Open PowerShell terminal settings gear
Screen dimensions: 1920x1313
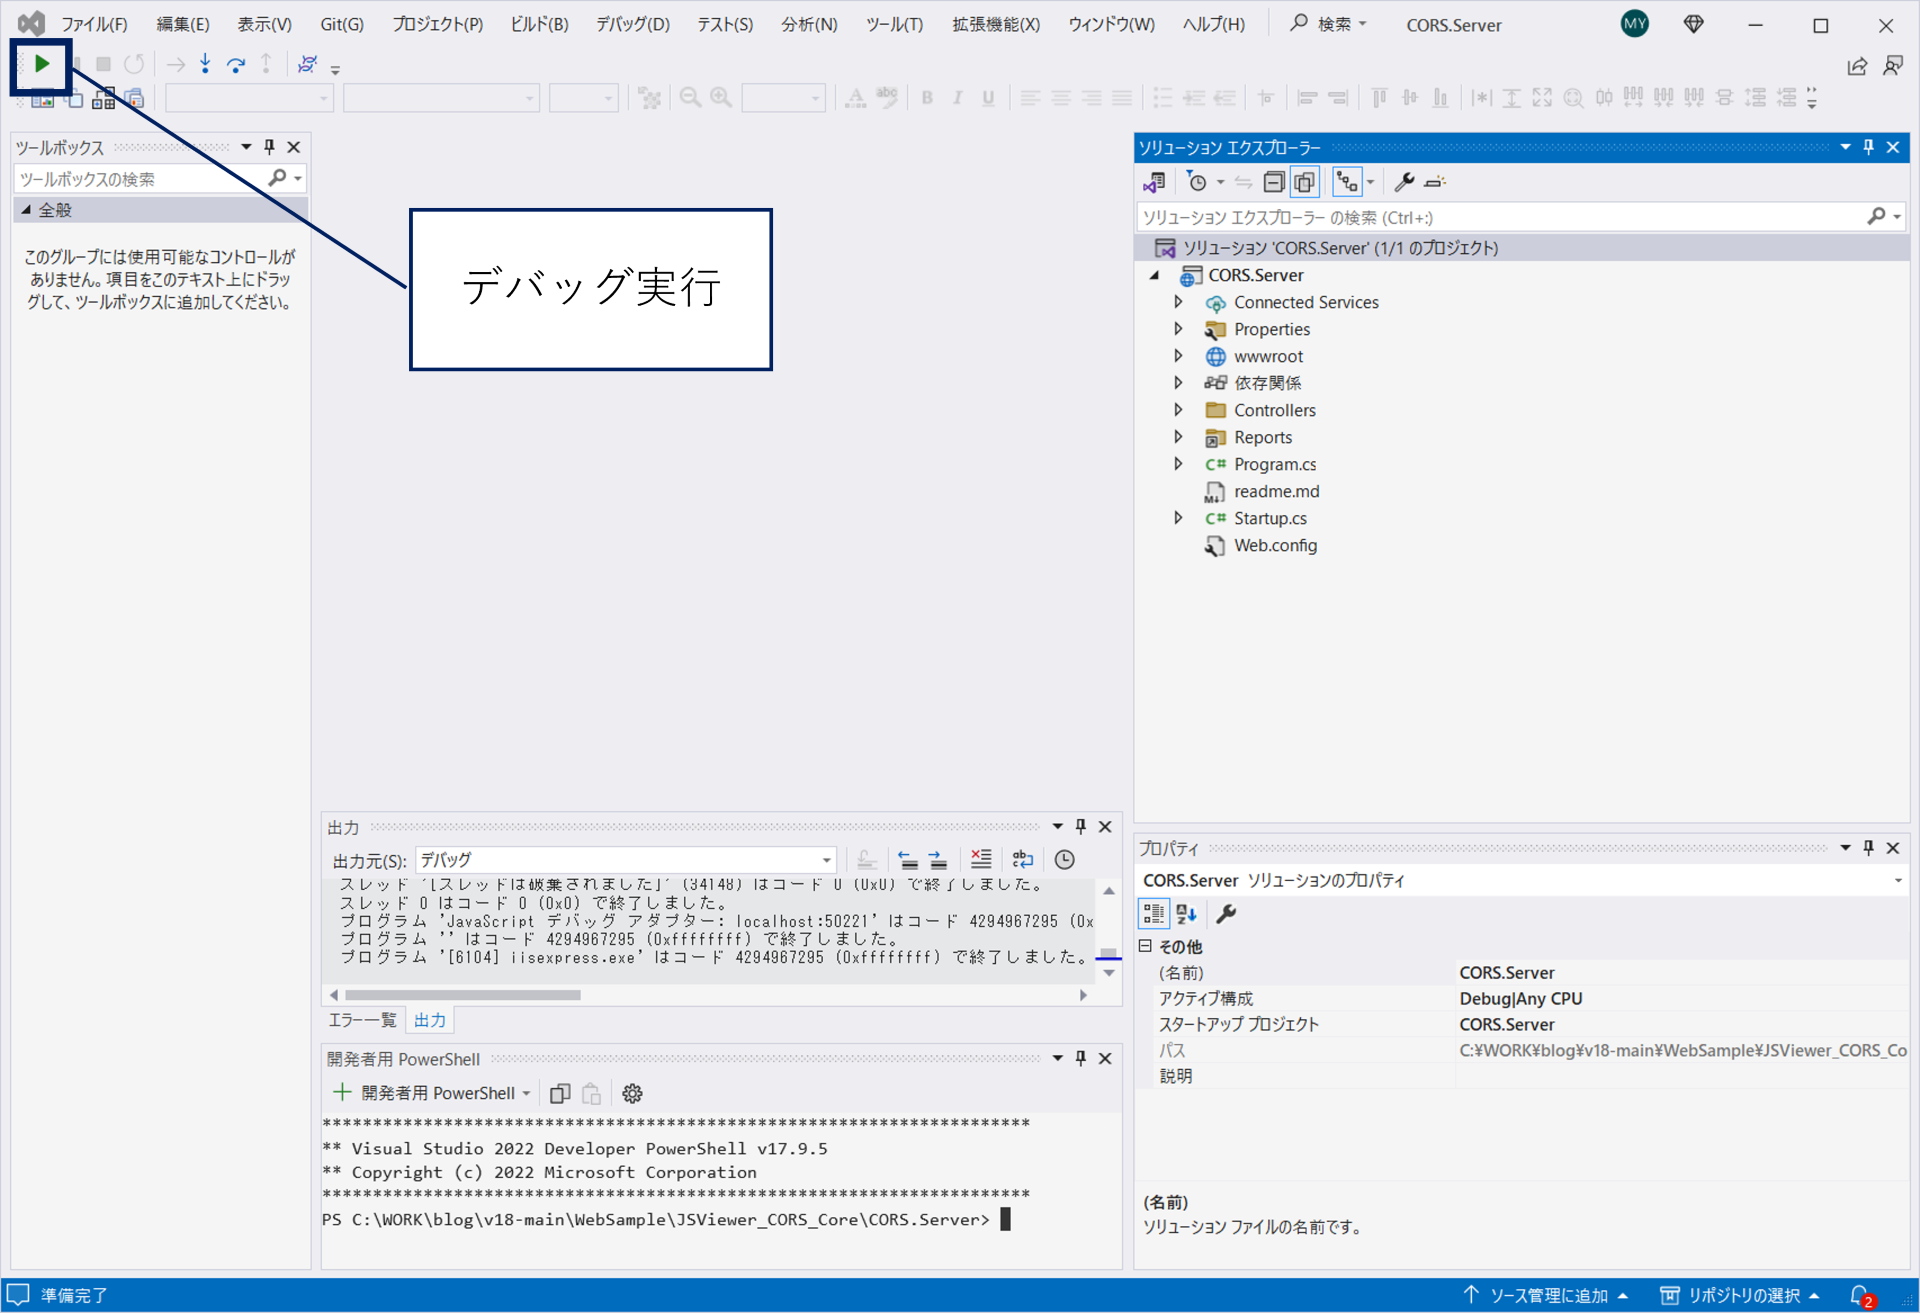[632, 1093]
